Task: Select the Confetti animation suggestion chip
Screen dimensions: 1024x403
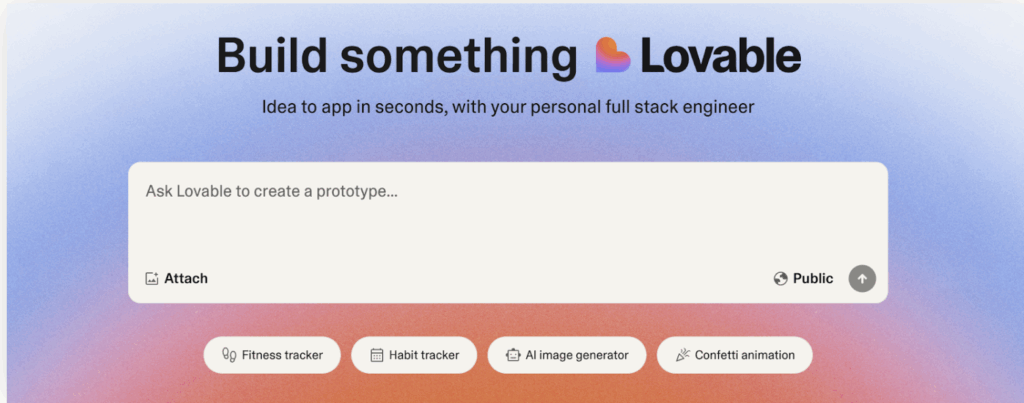Action: (735, 355)
